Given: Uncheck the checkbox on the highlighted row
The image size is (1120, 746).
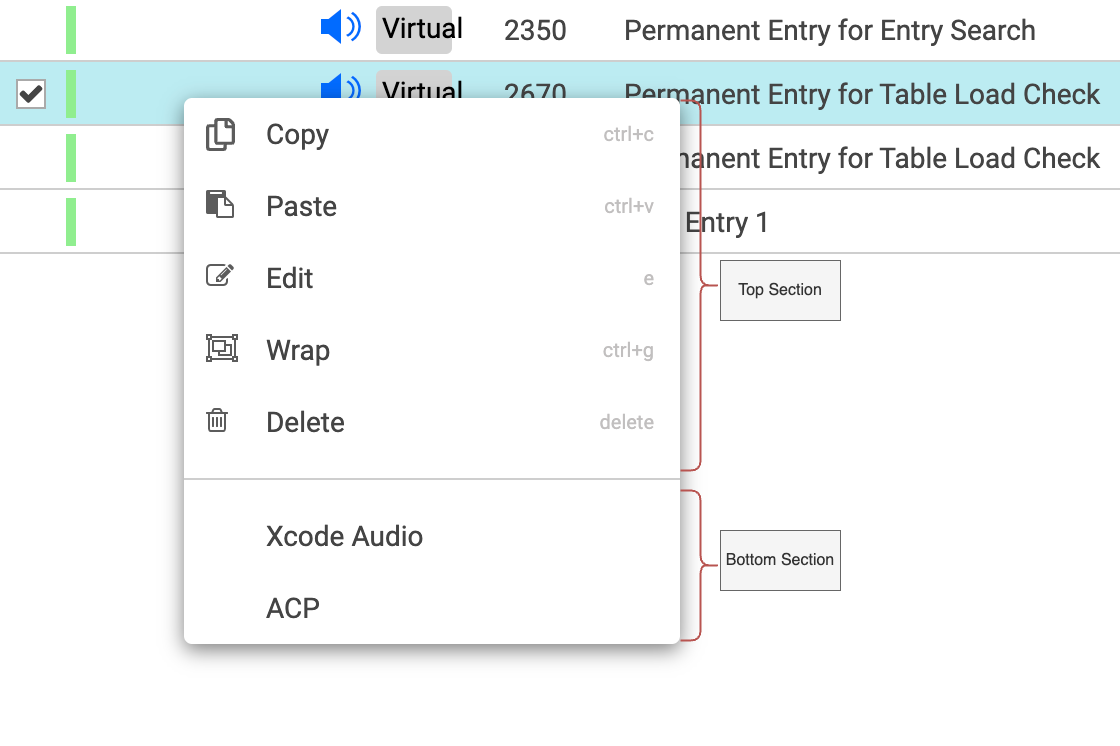Looking at the screenshot, I should 31,94.
